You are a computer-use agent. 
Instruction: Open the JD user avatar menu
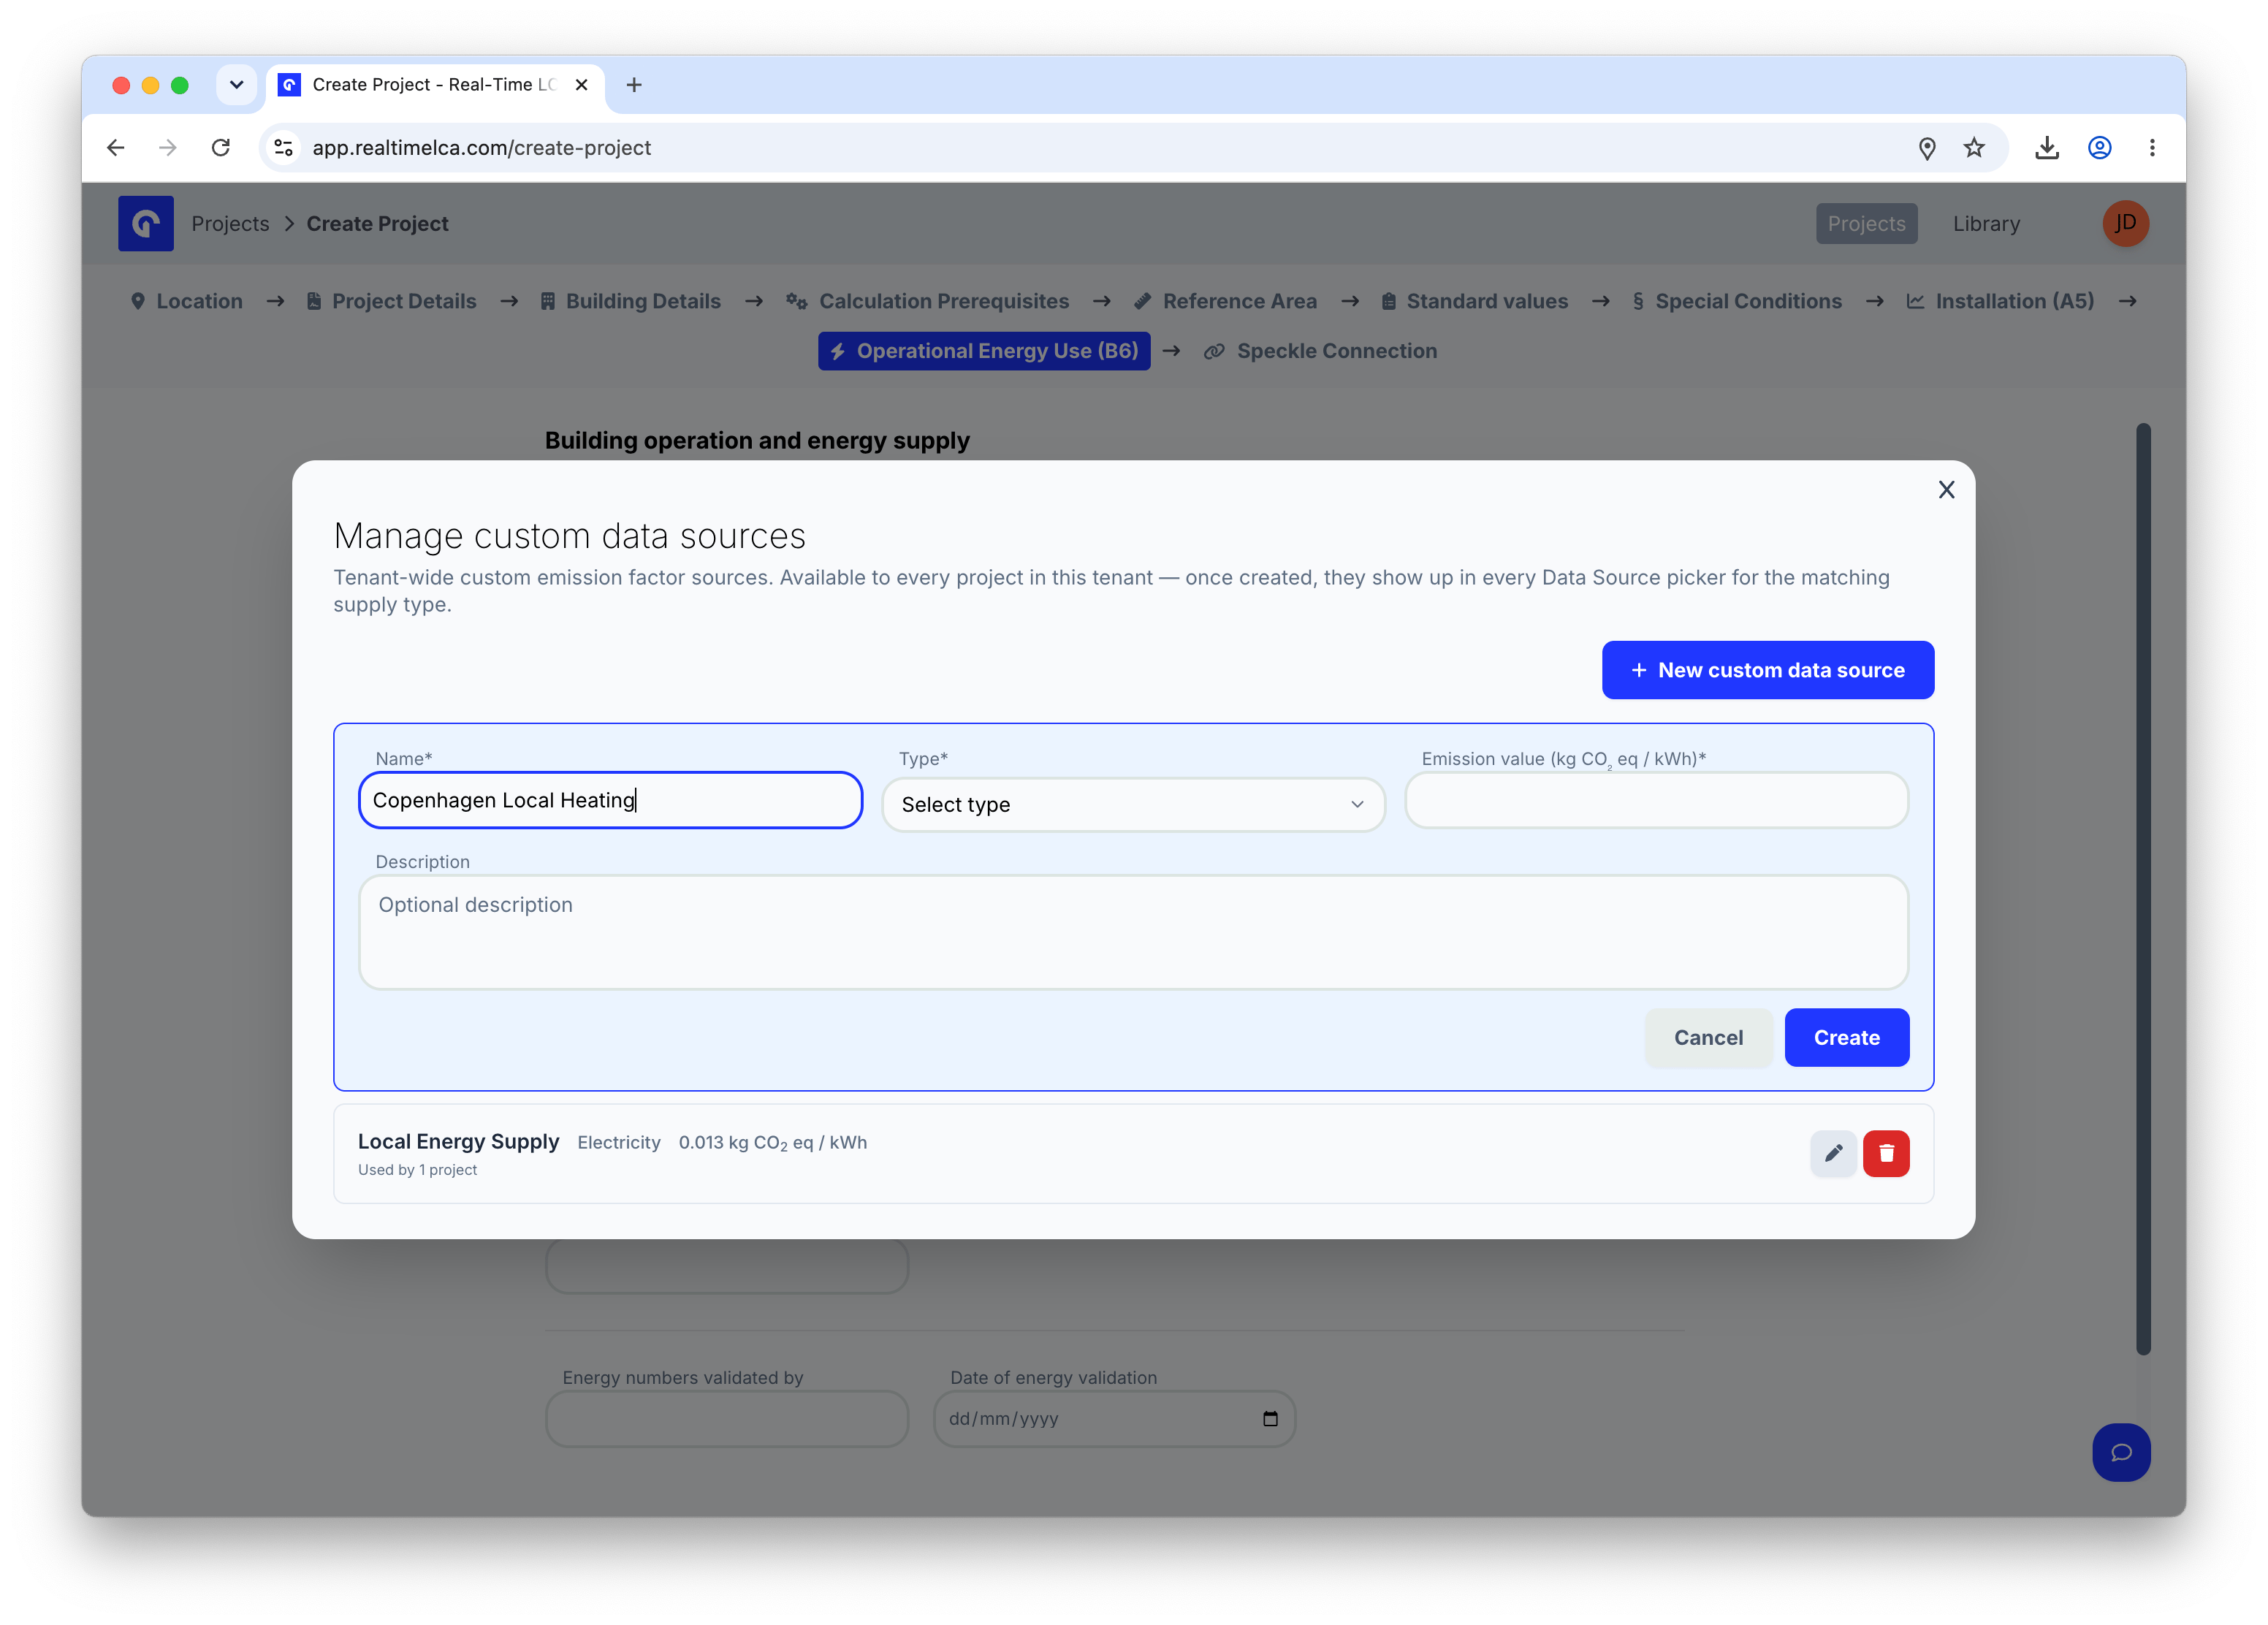tap(2125, 223)
